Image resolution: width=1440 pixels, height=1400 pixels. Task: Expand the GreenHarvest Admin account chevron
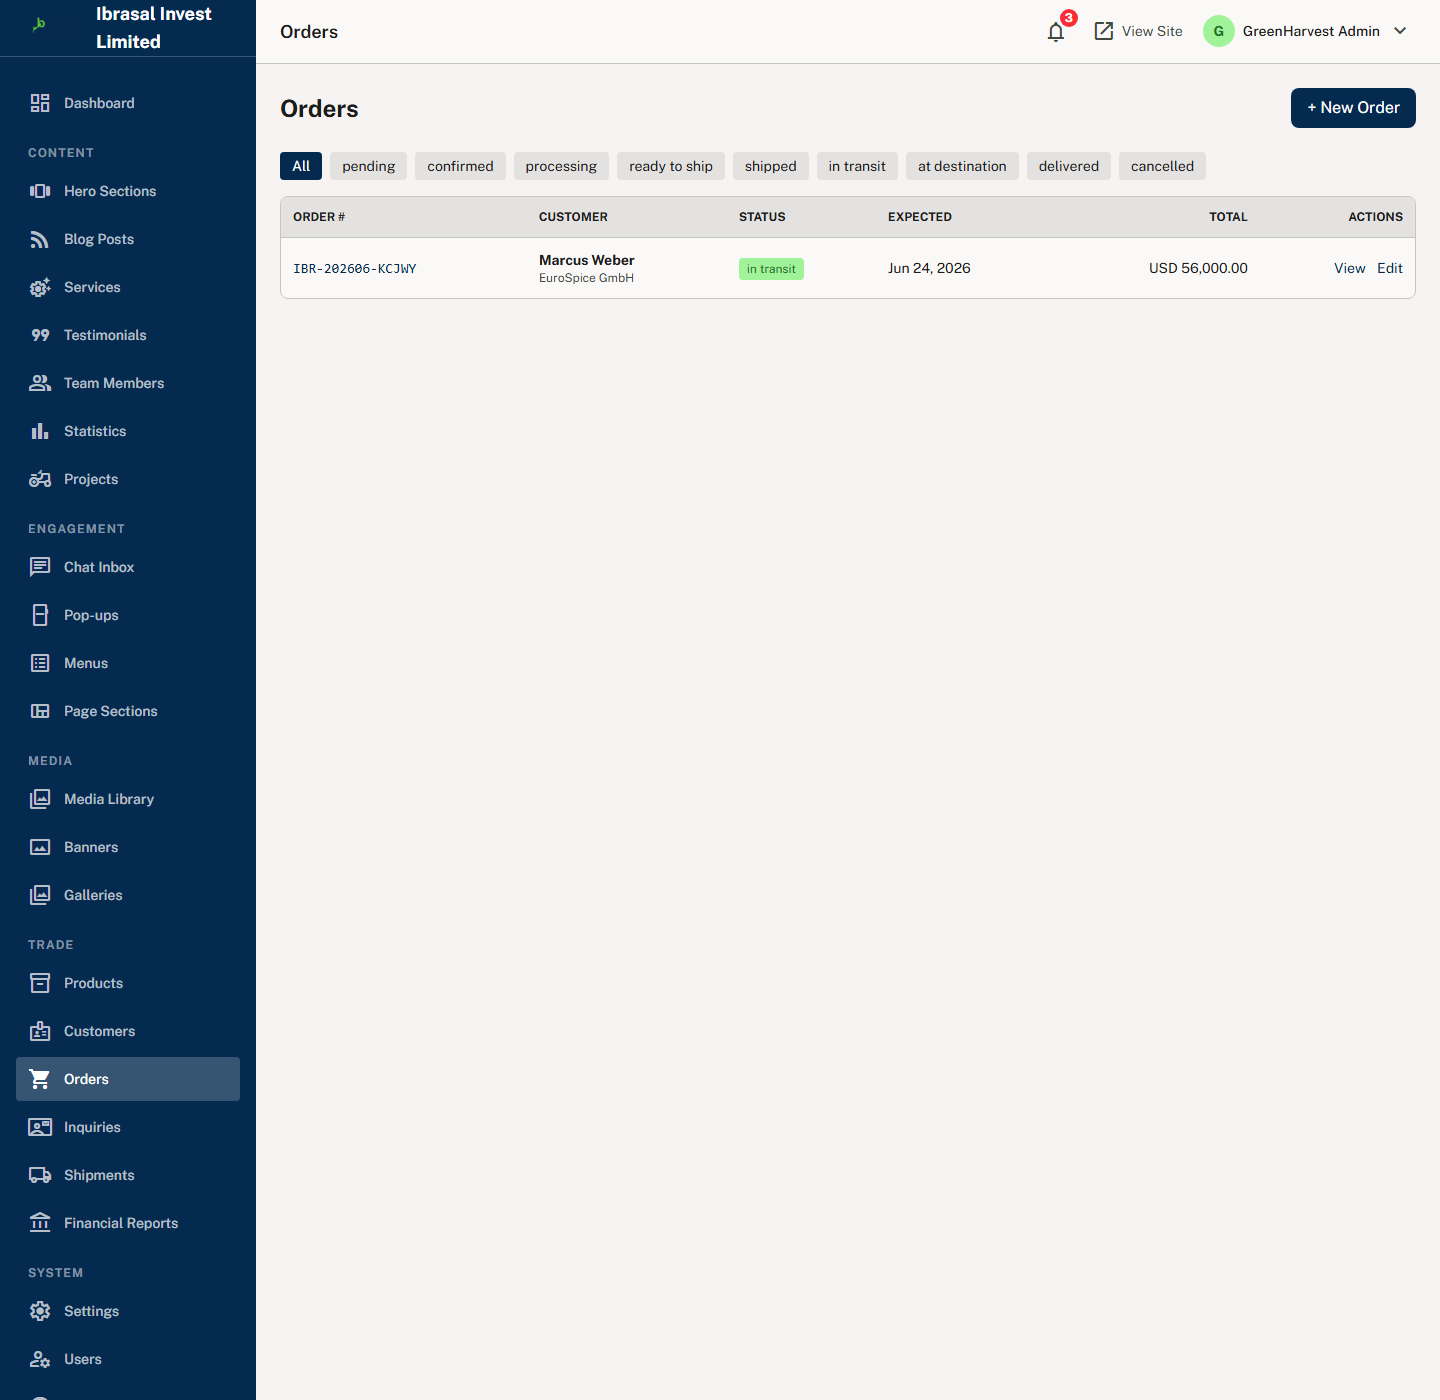(x=1400, y=31)
